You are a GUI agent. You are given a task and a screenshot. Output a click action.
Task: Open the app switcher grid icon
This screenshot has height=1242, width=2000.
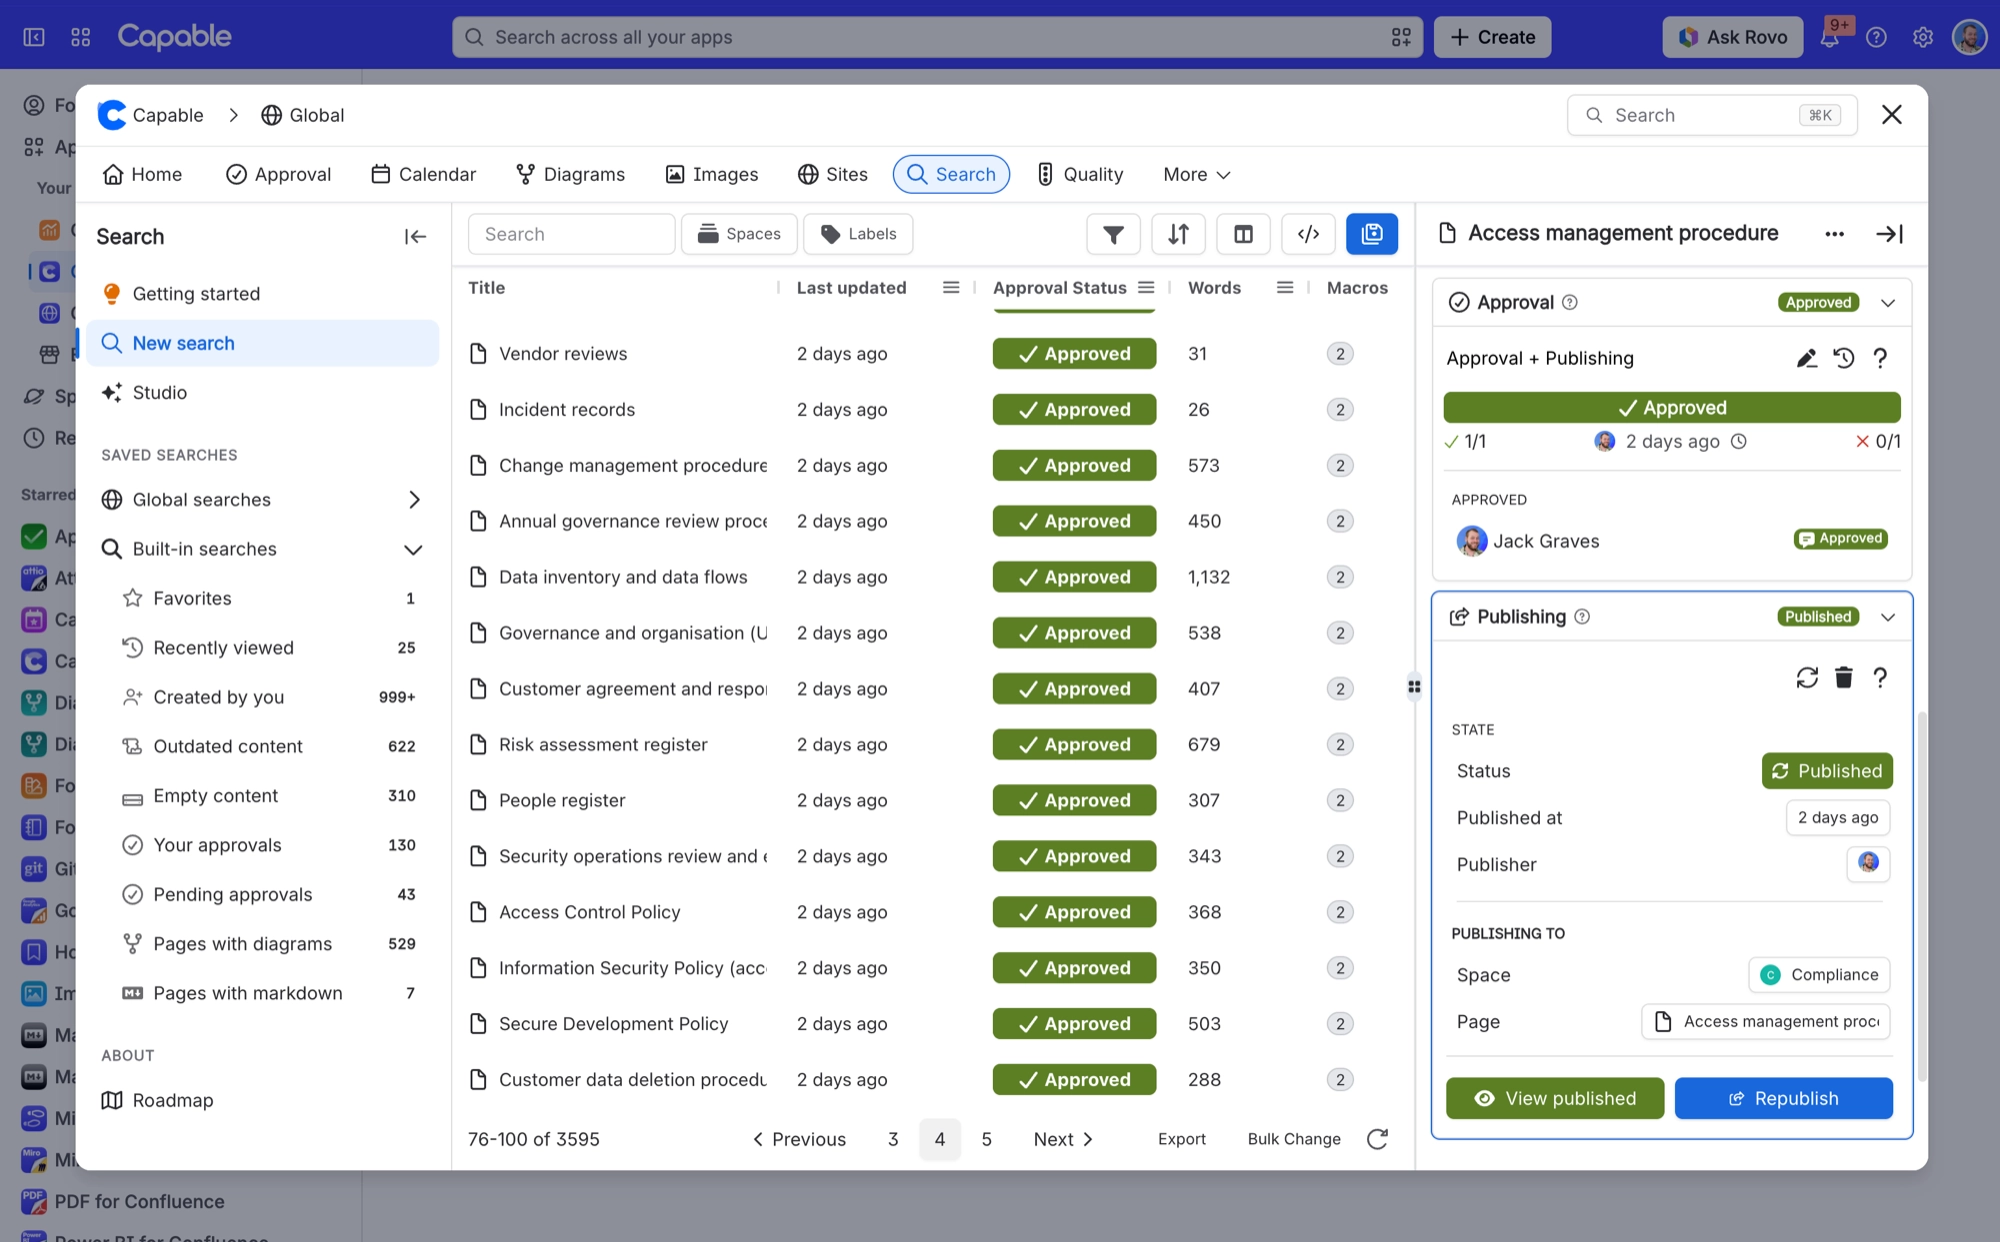(81, 37)
